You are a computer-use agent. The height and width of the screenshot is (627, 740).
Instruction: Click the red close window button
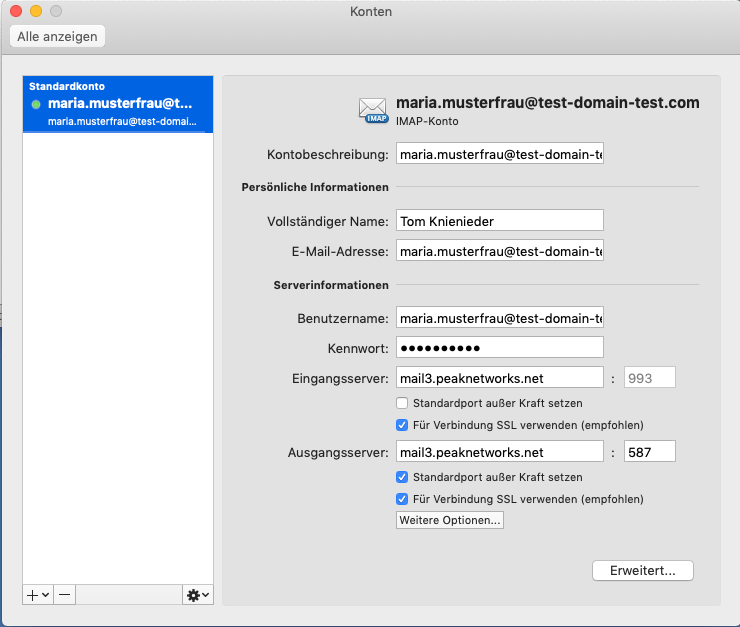(x=16, y=11)
